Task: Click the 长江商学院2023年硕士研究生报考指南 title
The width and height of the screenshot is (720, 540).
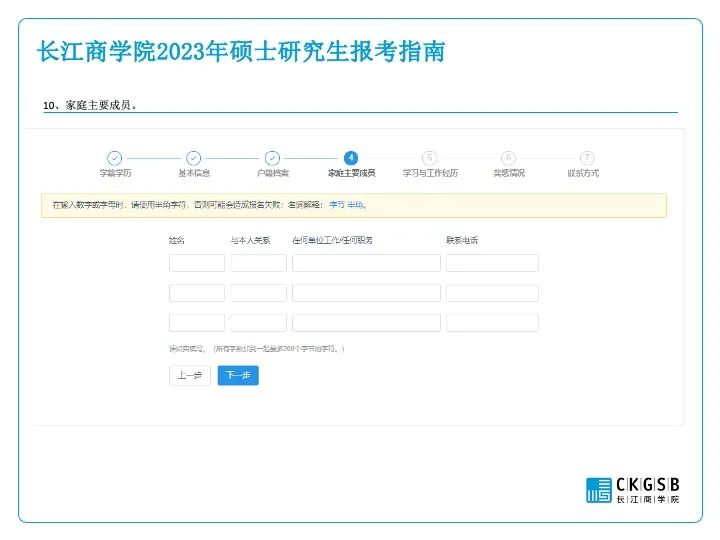Action: click(x=241, y=51)
